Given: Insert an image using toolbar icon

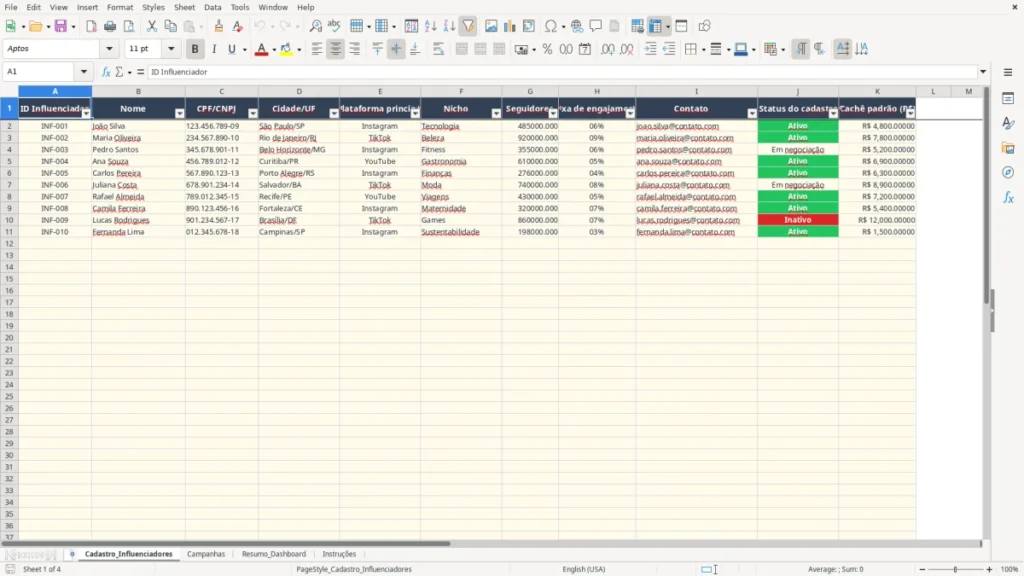Looking at the screenshot, I should (491, 26).
